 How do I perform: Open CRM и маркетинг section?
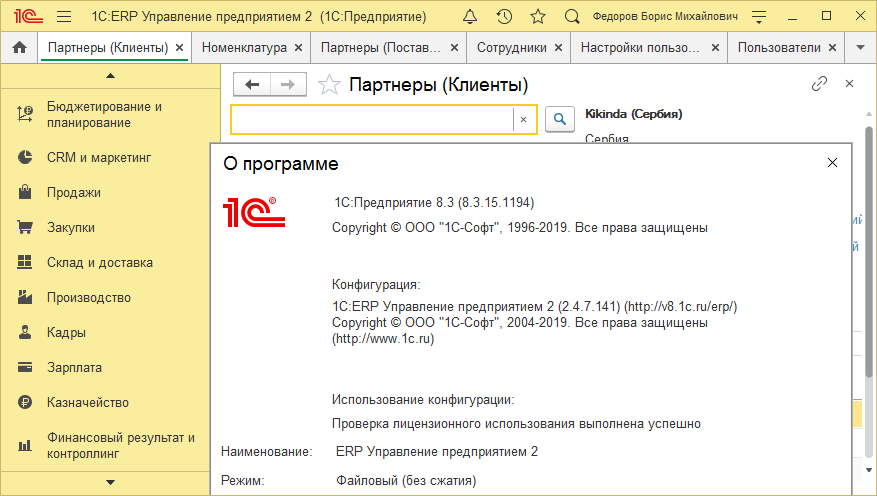99,158
